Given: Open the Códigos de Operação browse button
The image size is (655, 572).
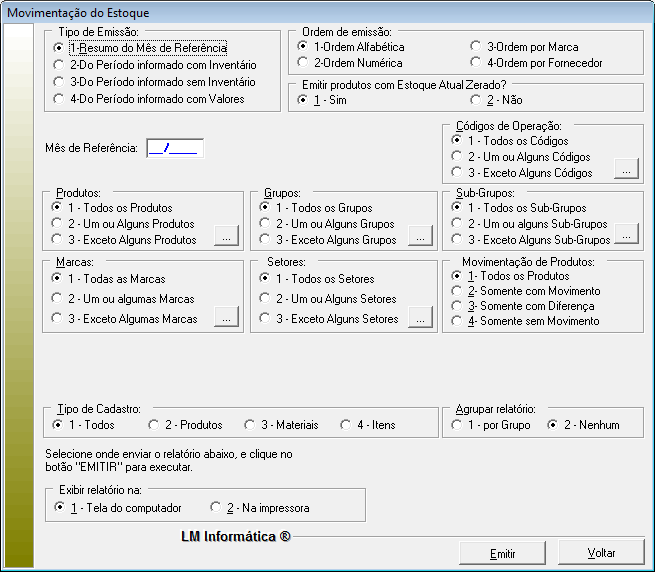Looking at the screenshot, I should [626, 169].
